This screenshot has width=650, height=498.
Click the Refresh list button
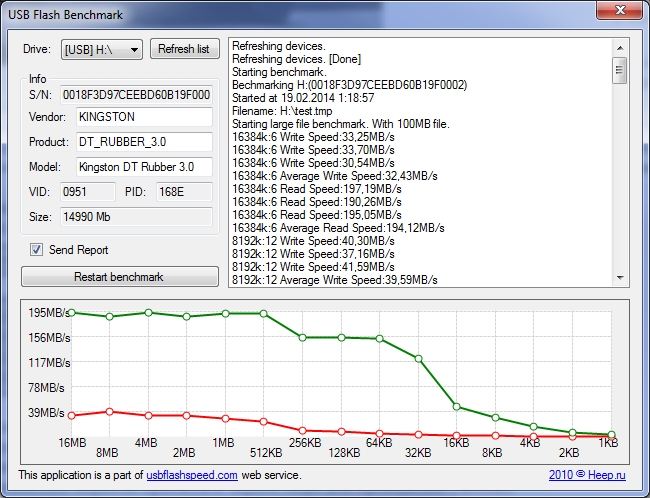(x=184, y=49)
